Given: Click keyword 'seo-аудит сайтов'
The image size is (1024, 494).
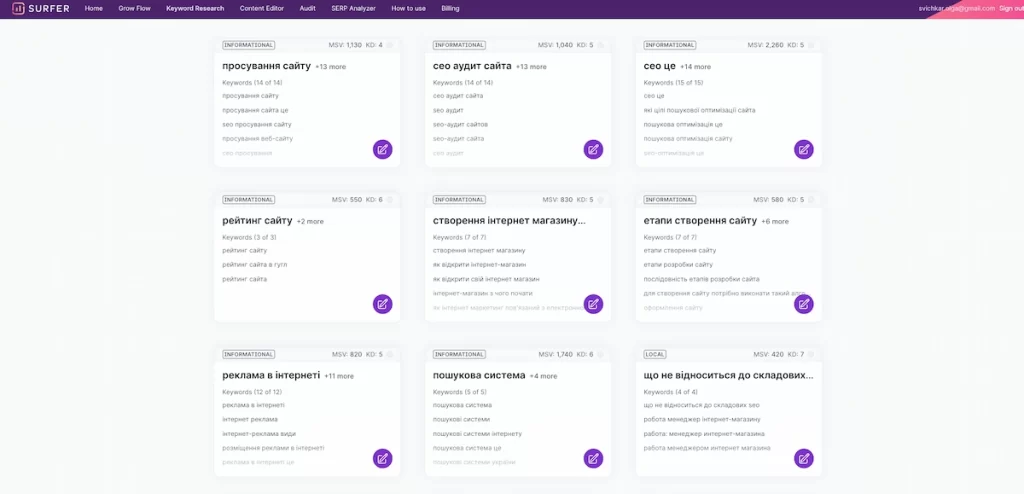Looking at the screenshot, I should (460, 124).
